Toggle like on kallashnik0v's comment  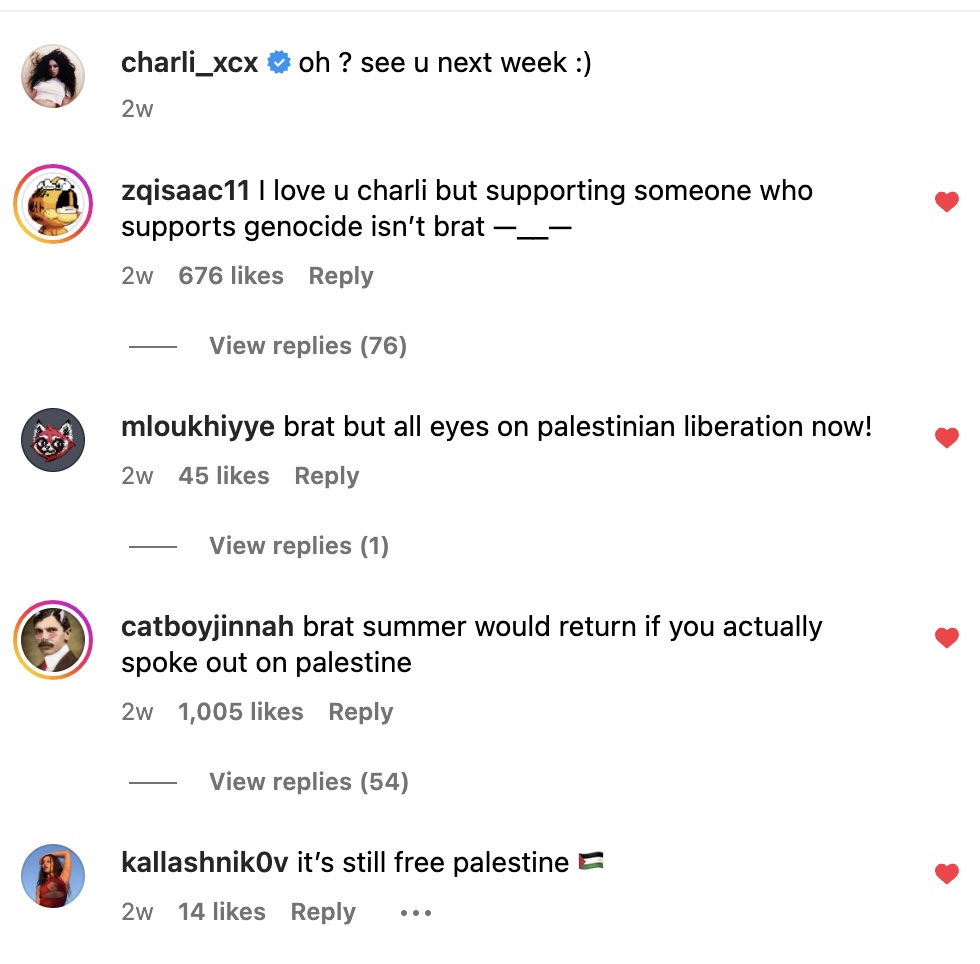tap(946, 874)
